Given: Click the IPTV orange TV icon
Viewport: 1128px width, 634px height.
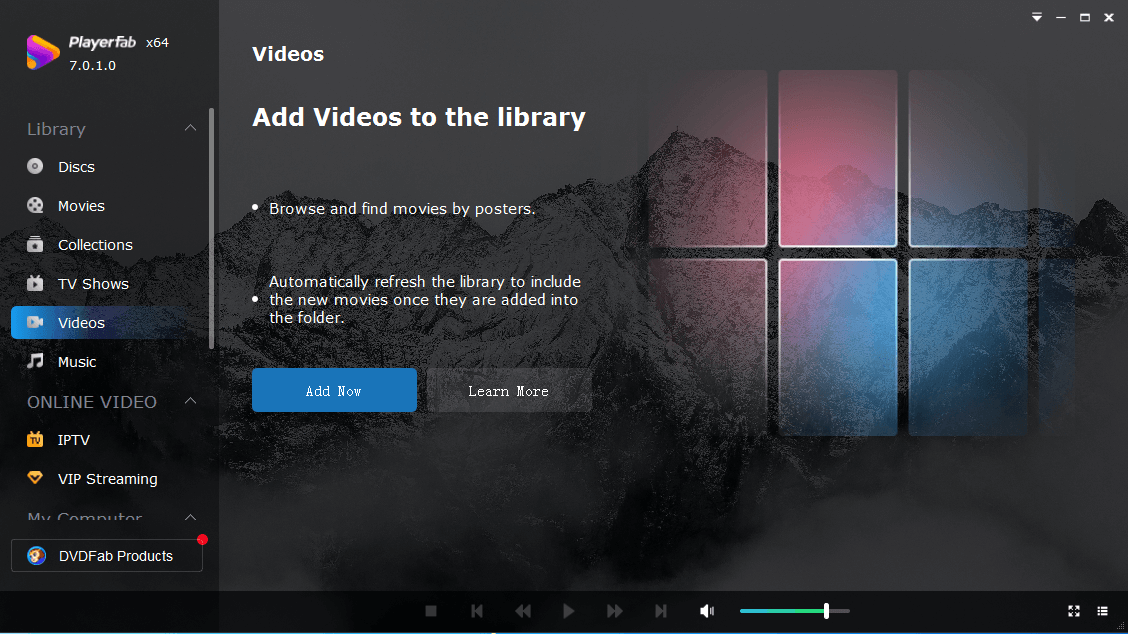Looking at the screenshot, I should [x=35, y=439].
